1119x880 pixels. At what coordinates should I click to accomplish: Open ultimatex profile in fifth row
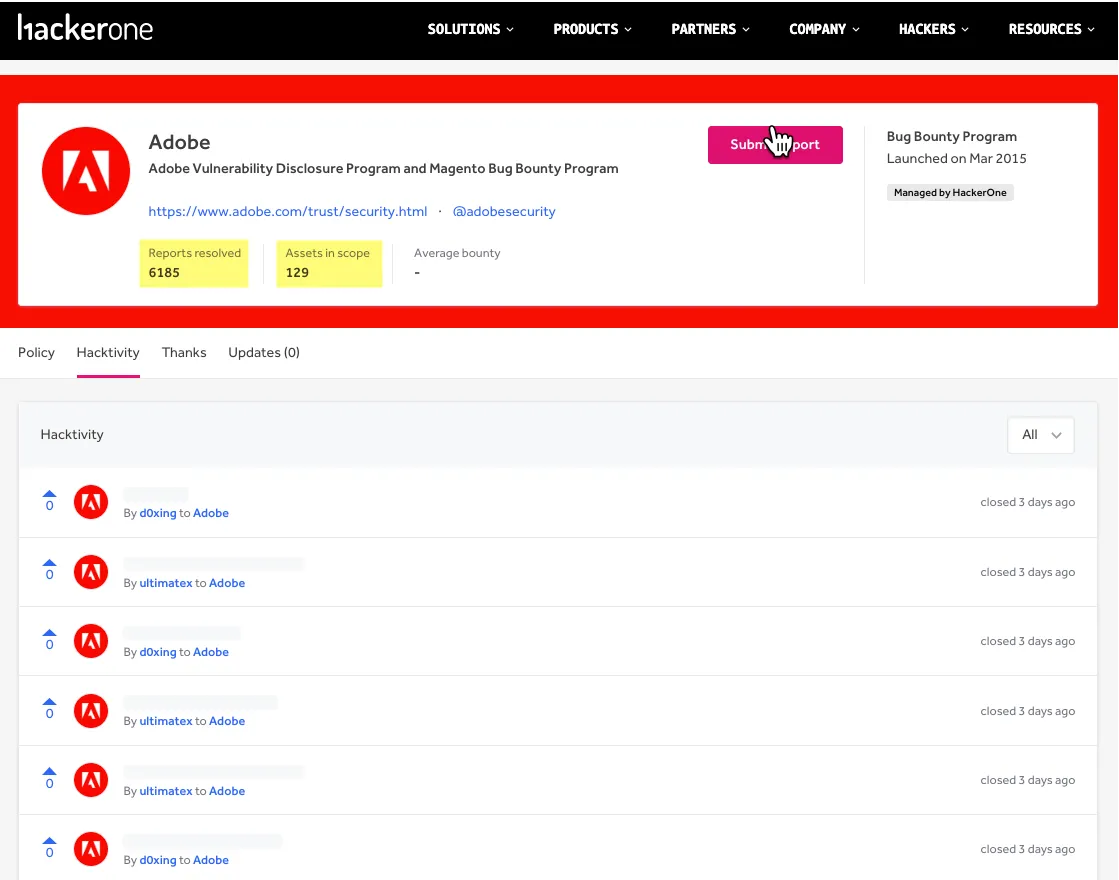pos(166,792)
